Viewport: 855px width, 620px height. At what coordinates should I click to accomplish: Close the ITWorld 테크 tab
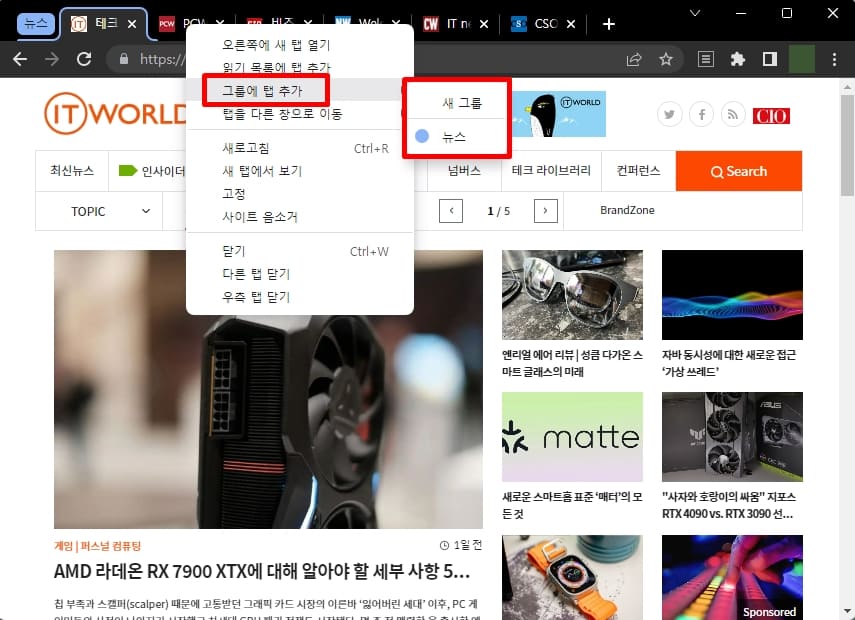point(132,24)
